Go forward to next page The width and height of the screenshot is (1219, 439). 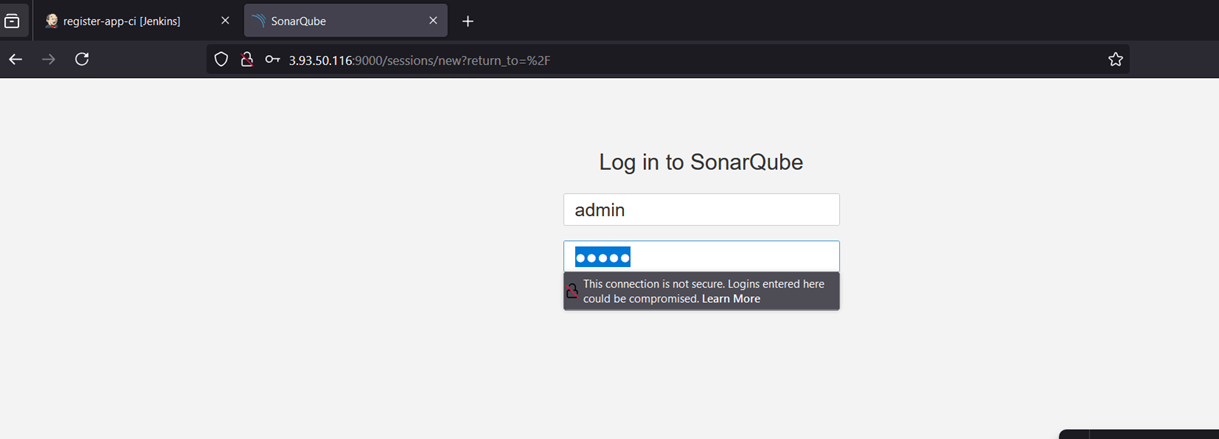point(49,59)
